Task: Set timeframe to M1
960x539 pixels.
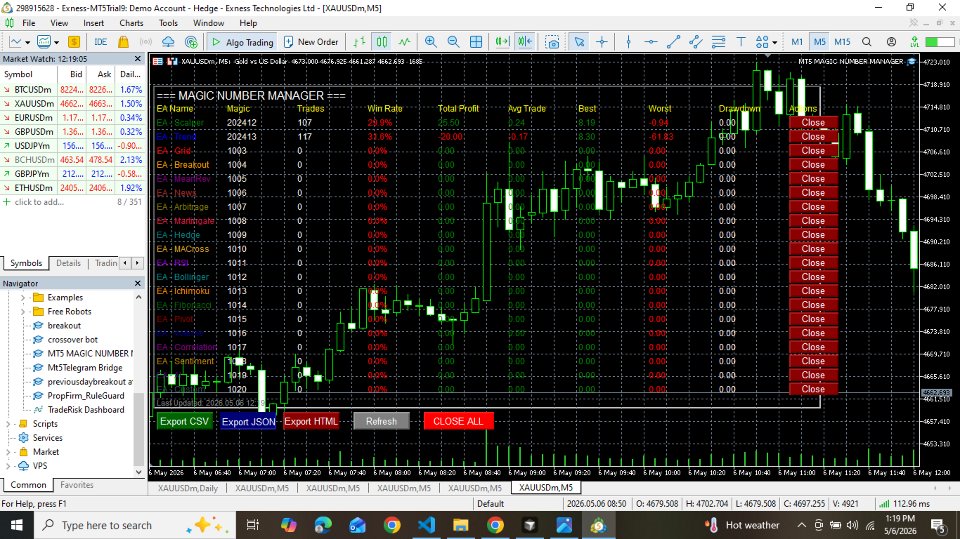Action: 797,42
